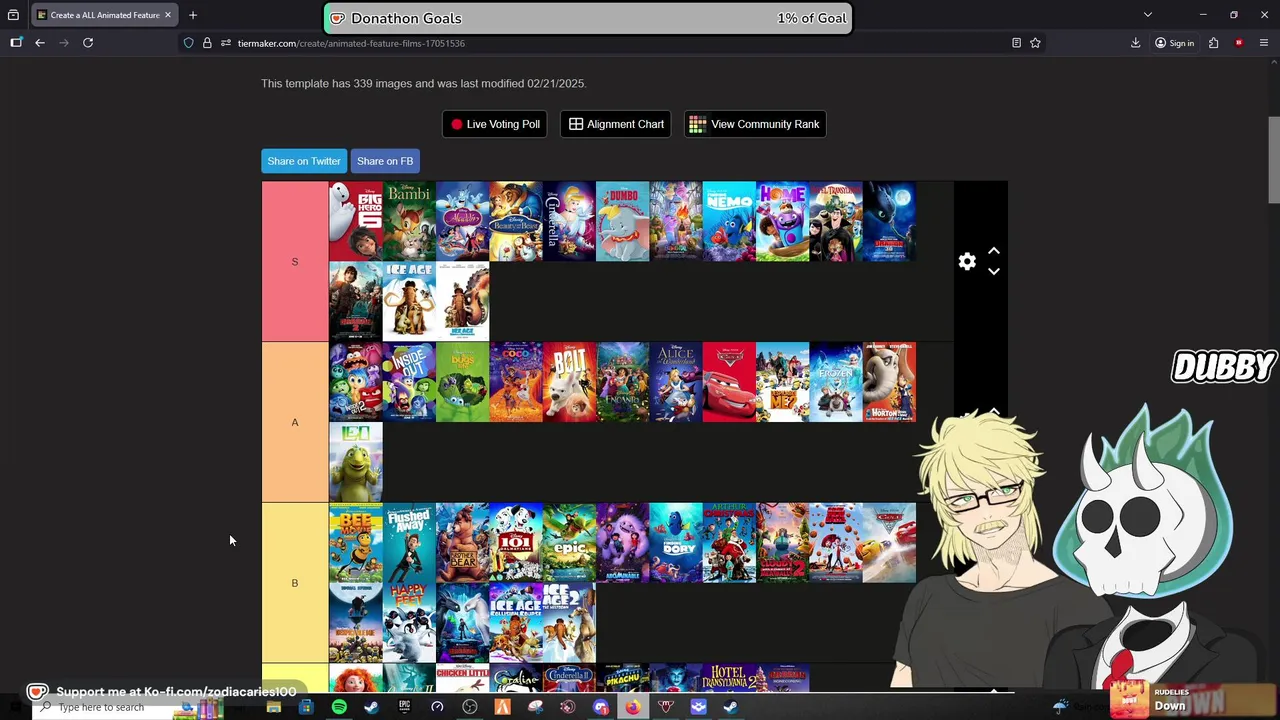Select the Bolt poster

click(x=569, y=382)
